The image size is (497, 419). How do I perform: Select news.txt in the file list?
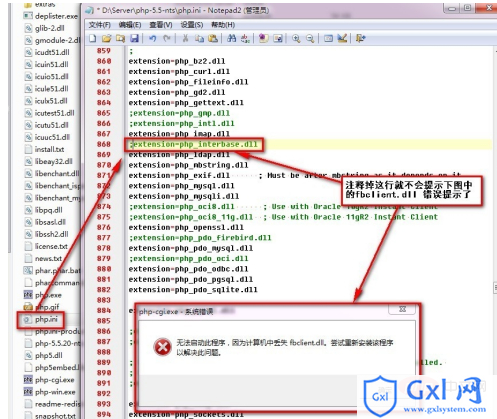tap(48, 258)
